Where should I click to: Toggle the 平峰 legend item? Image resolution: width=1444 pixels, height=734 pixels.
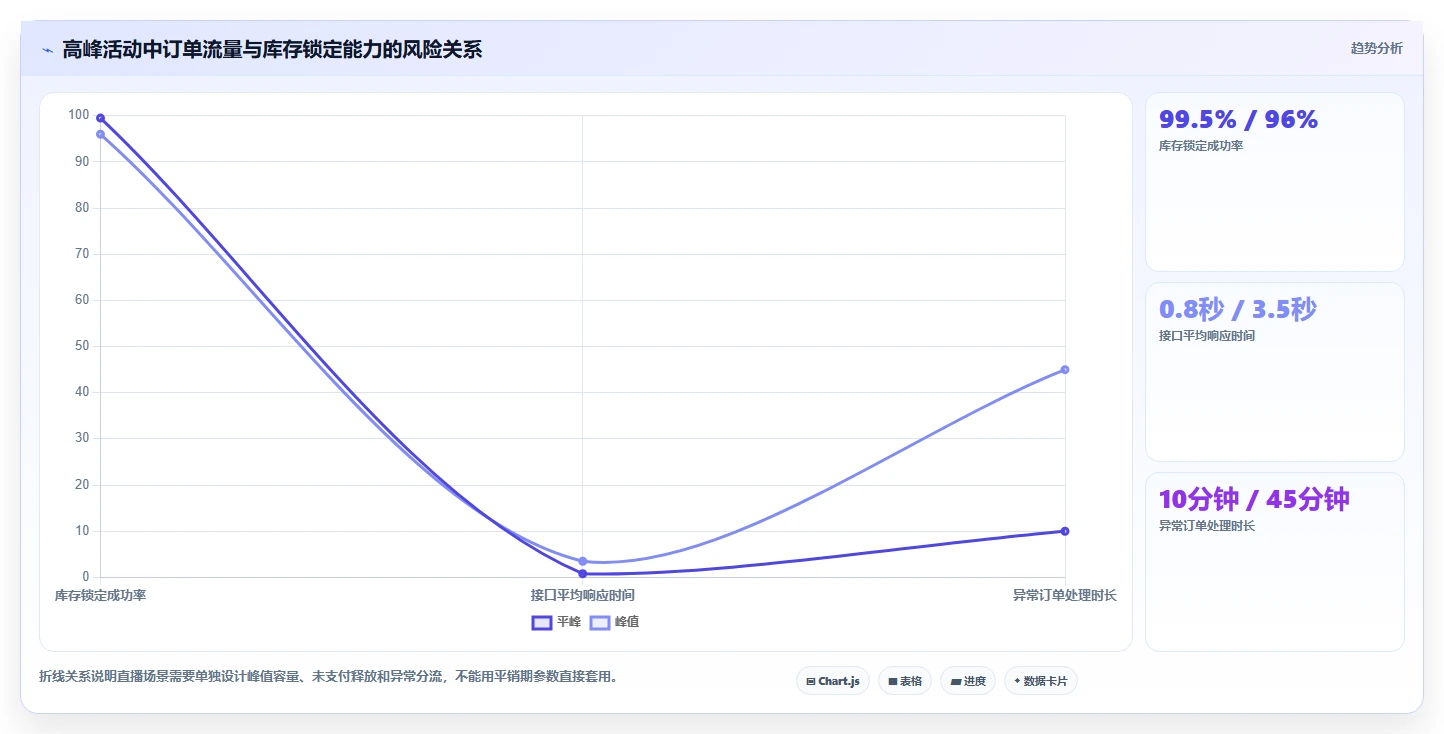click(556, 622)
